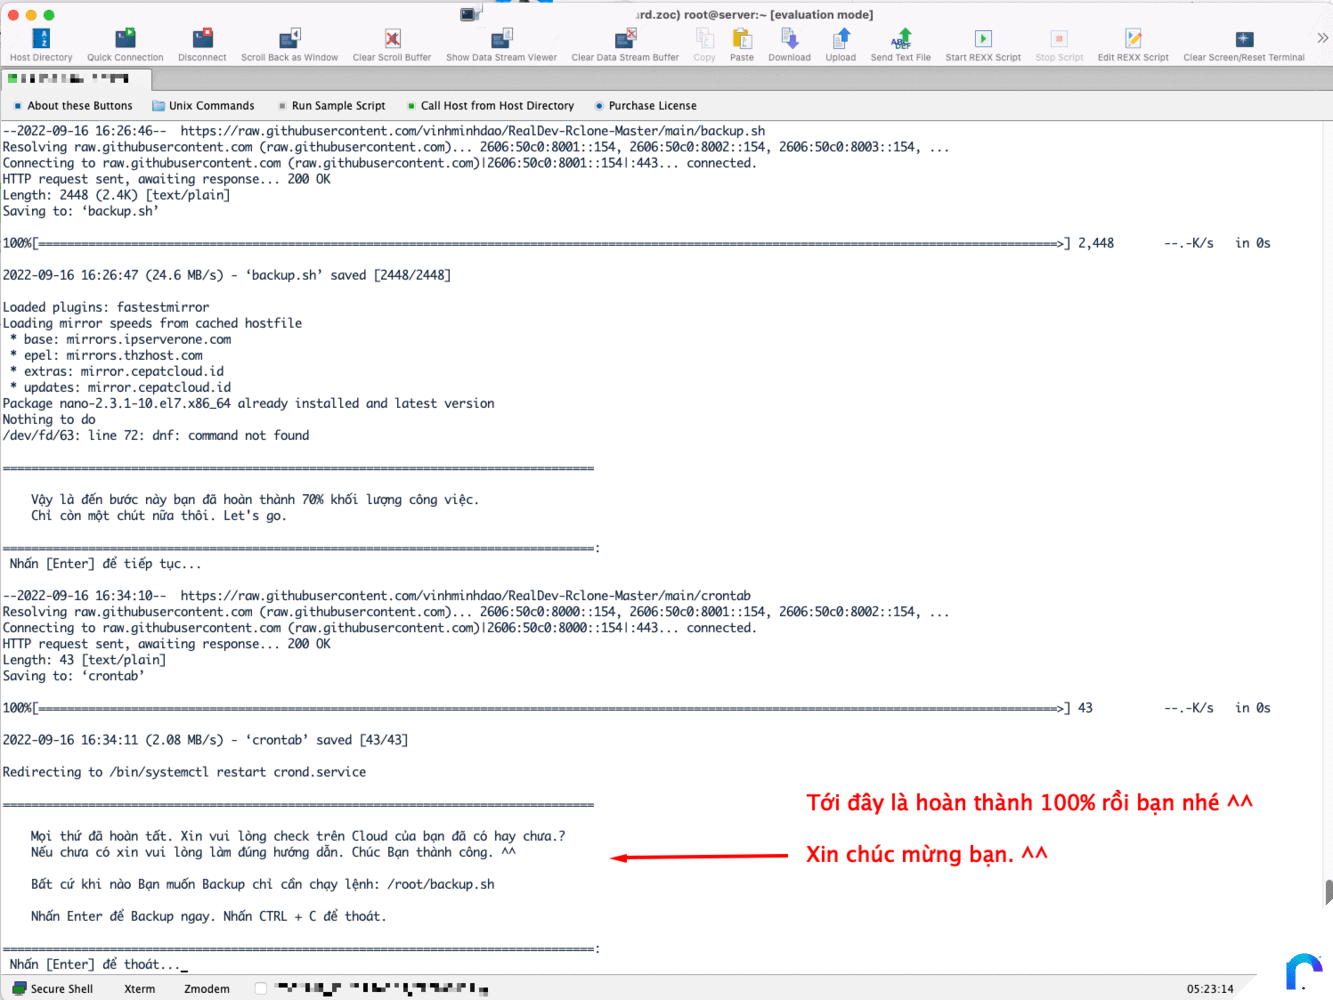Image resolution: width=1333 pixels, height=1000 pixels.
Task: Click Xterm emulation in status bar
Action: tap(140, 989)
